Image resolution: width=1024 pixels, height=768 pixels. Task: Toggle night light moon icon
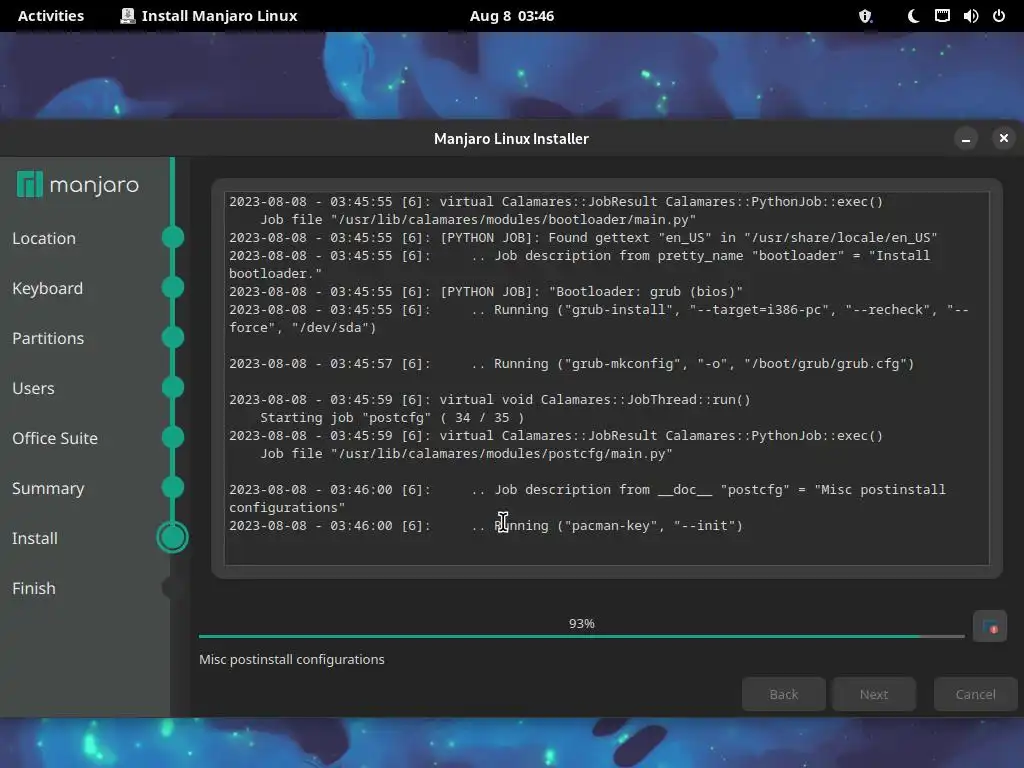tap(913, 16)
